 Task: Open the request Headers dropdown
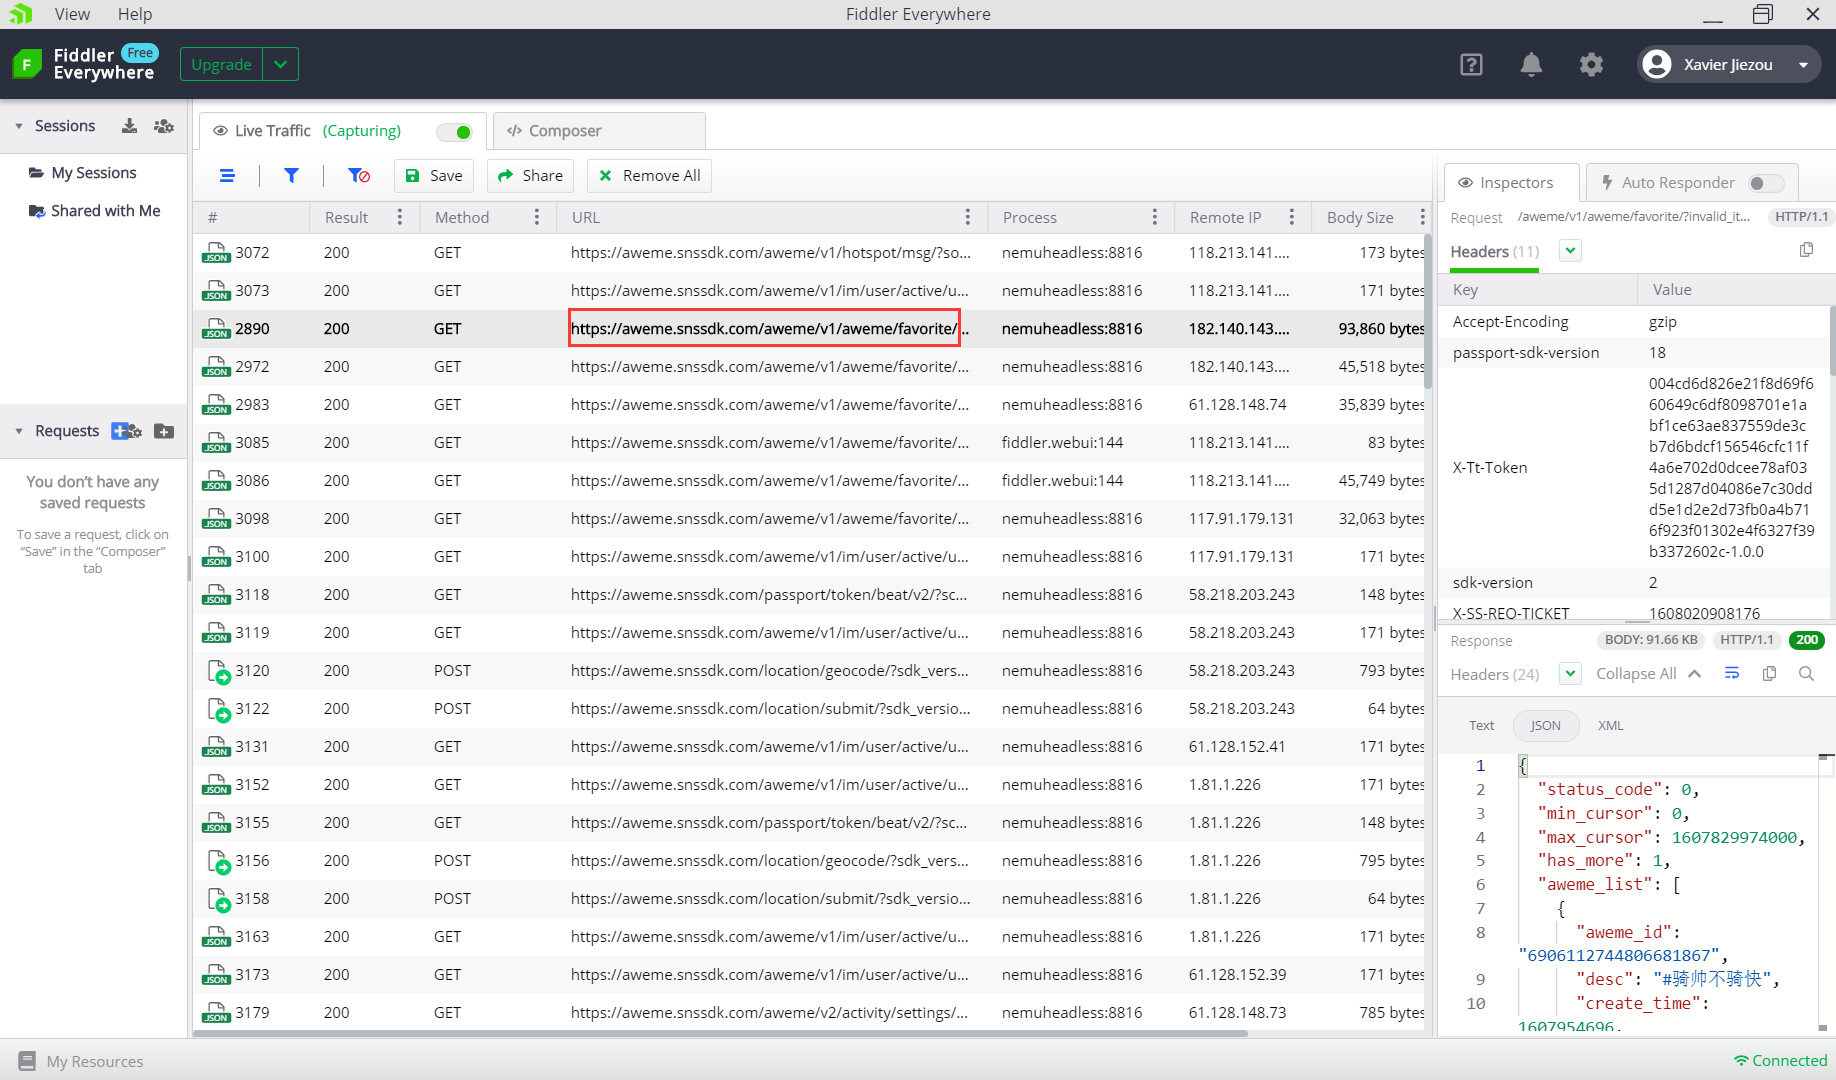pos(1570,251)
